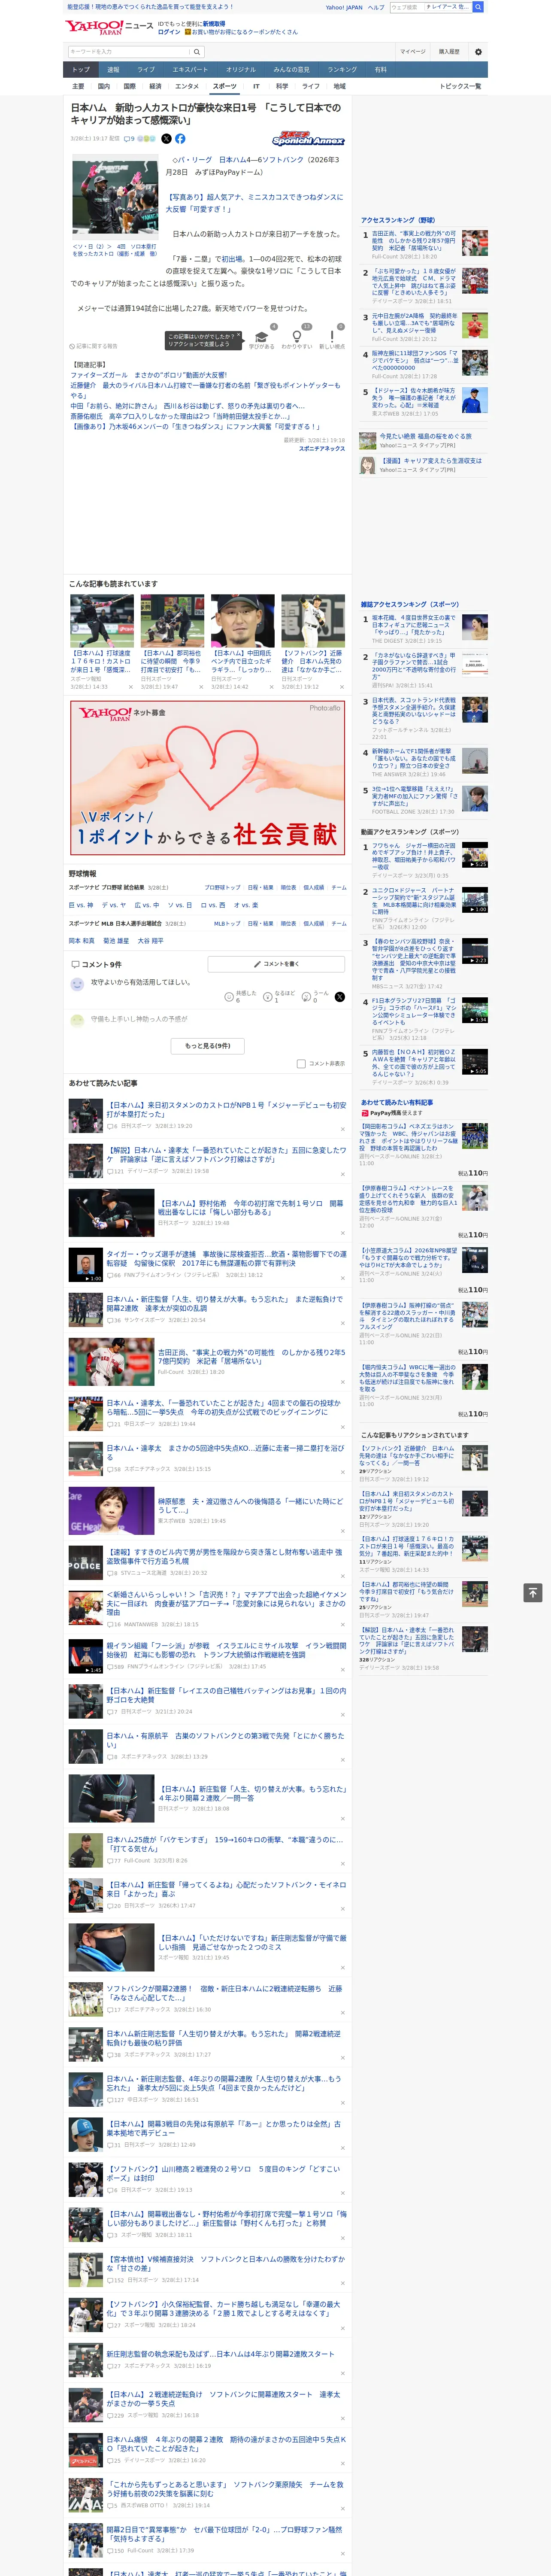The width and height of the screenshot is (551, 2576).
Task: Click なるほど on the first comment
Action: pyautogui.click(x=279, y=996)
